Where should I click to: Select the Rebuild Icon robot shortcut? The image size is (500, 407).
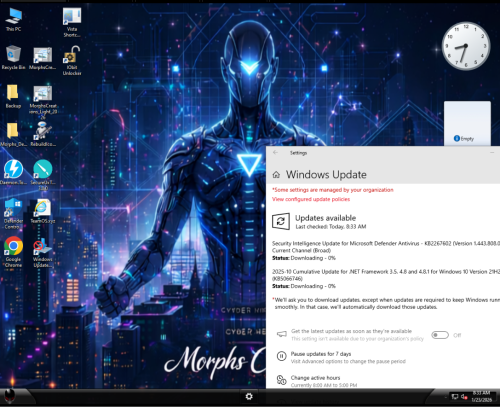pos(43,134)
